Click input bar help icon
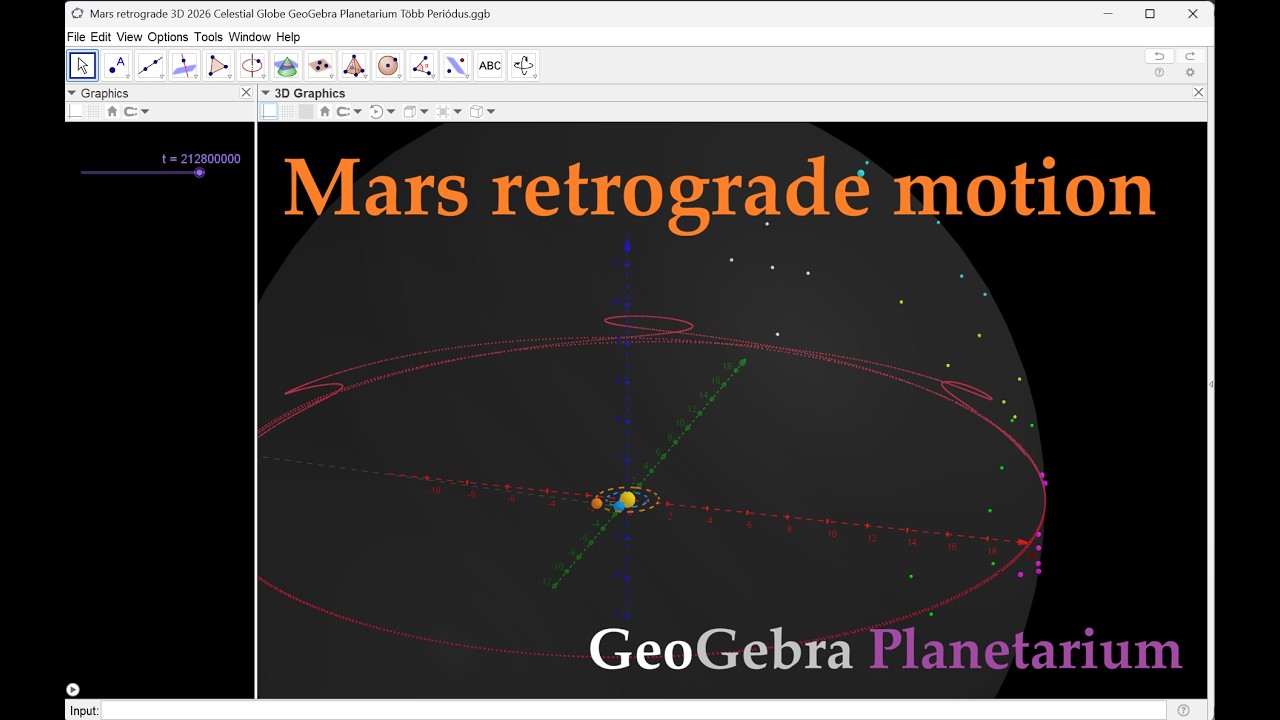This screenshot has height=720, width=1280. [x=1184, y=710]
